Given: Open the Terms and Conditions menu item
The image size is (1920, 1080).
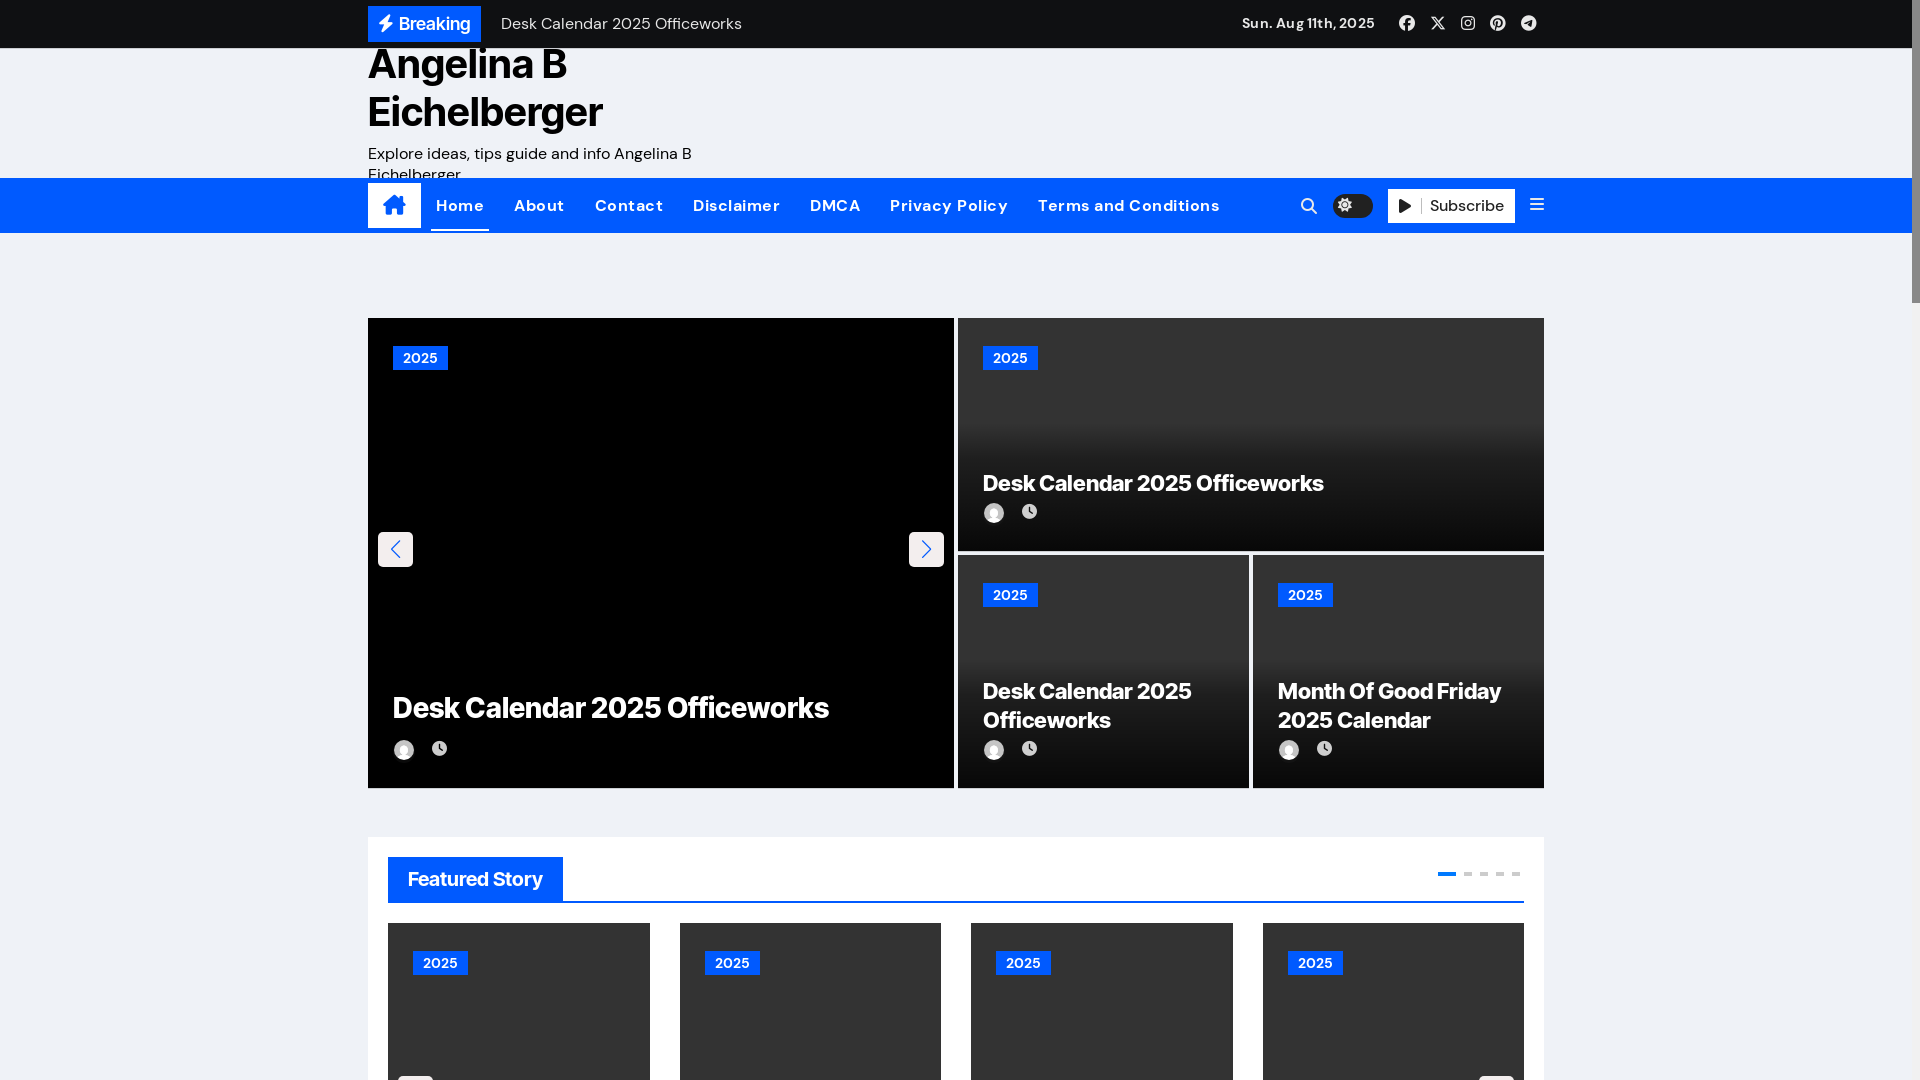Looking at the screenshot, I should (1128, 206).
